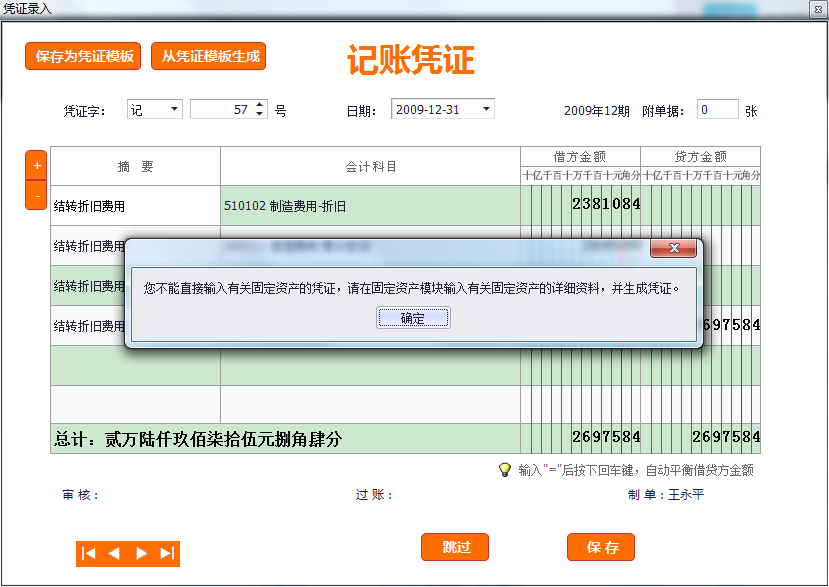
Task: Click the 从凭证模板生成 button
Action: [210, 56]
